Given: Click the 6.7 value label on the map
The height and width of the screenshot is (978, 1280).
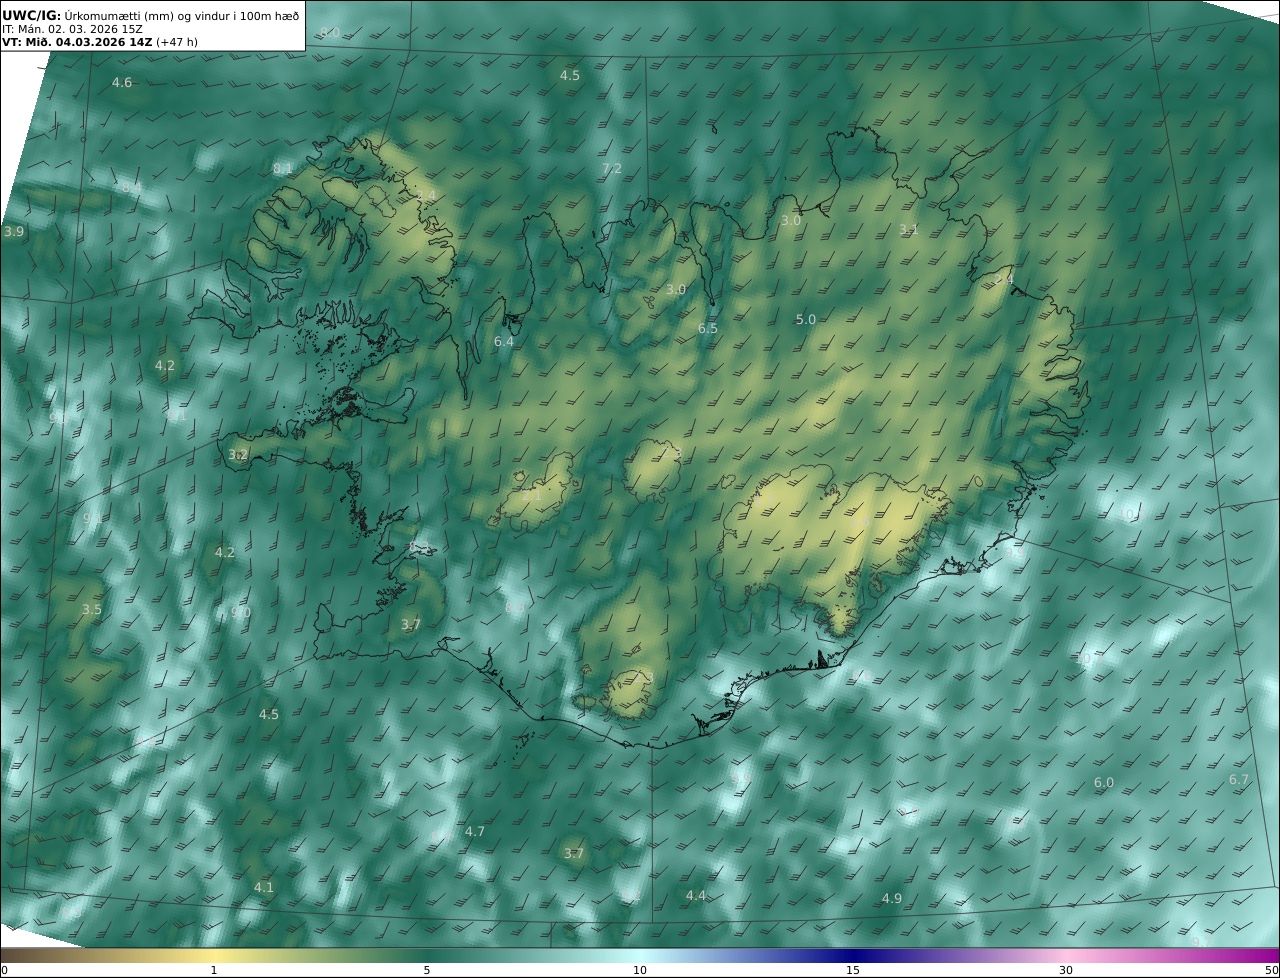Looking at the screenshot, I should pyautogui.click(x=1239, y=780).
